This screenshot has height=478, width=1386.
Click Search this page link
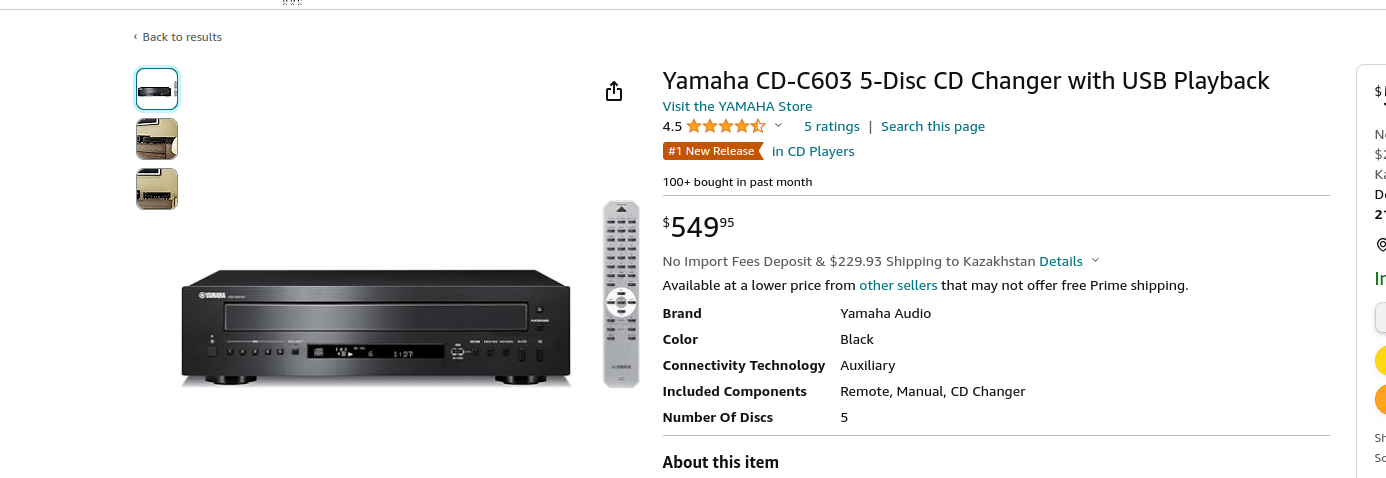point(933,126)
